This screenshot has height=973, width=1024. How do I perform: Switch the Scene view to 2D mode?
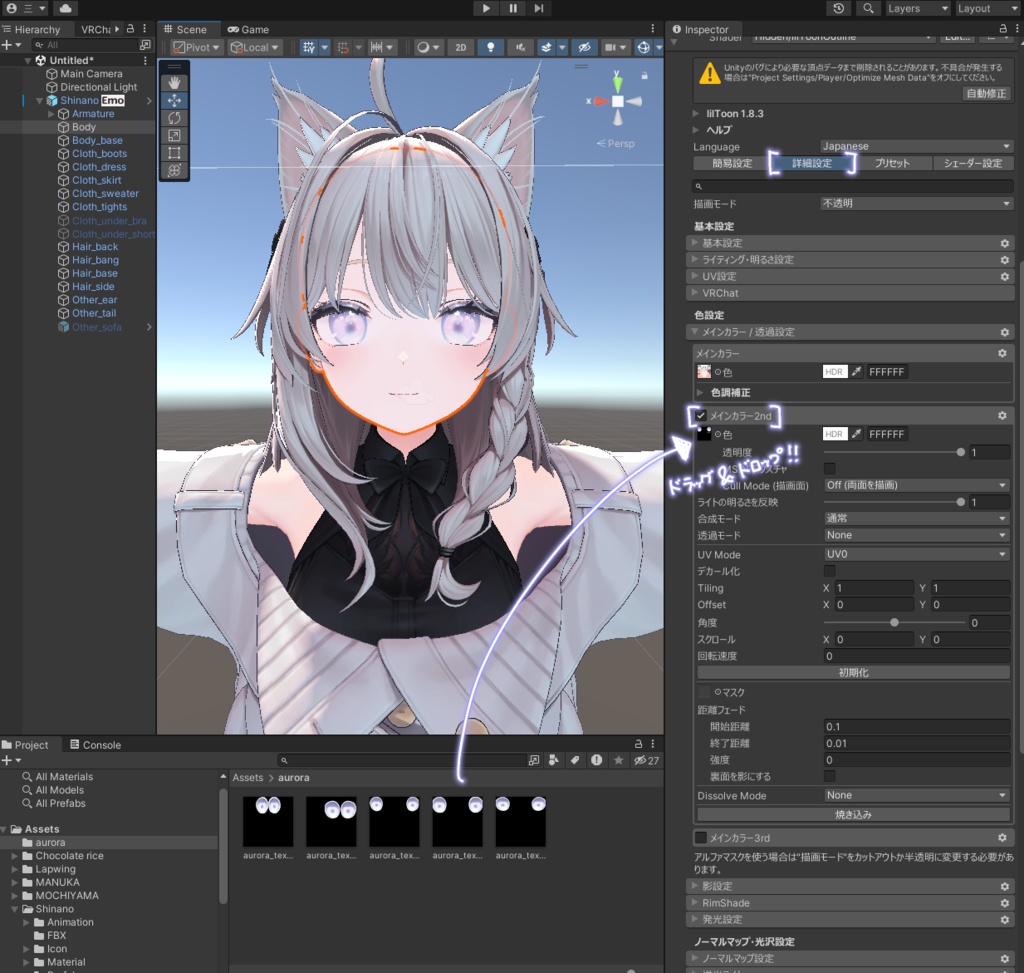pos(459,48)
